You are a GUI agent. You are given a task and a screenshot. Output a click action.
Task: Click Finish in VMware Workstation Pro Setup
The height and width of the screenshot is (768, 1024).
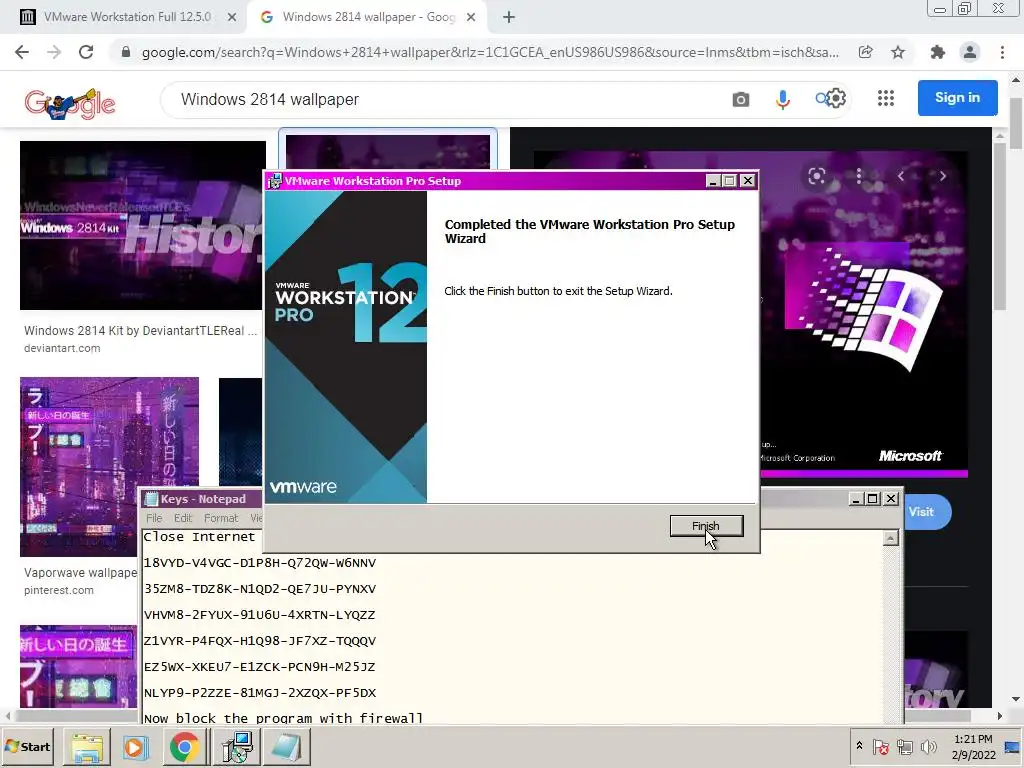tap(706, 526)
